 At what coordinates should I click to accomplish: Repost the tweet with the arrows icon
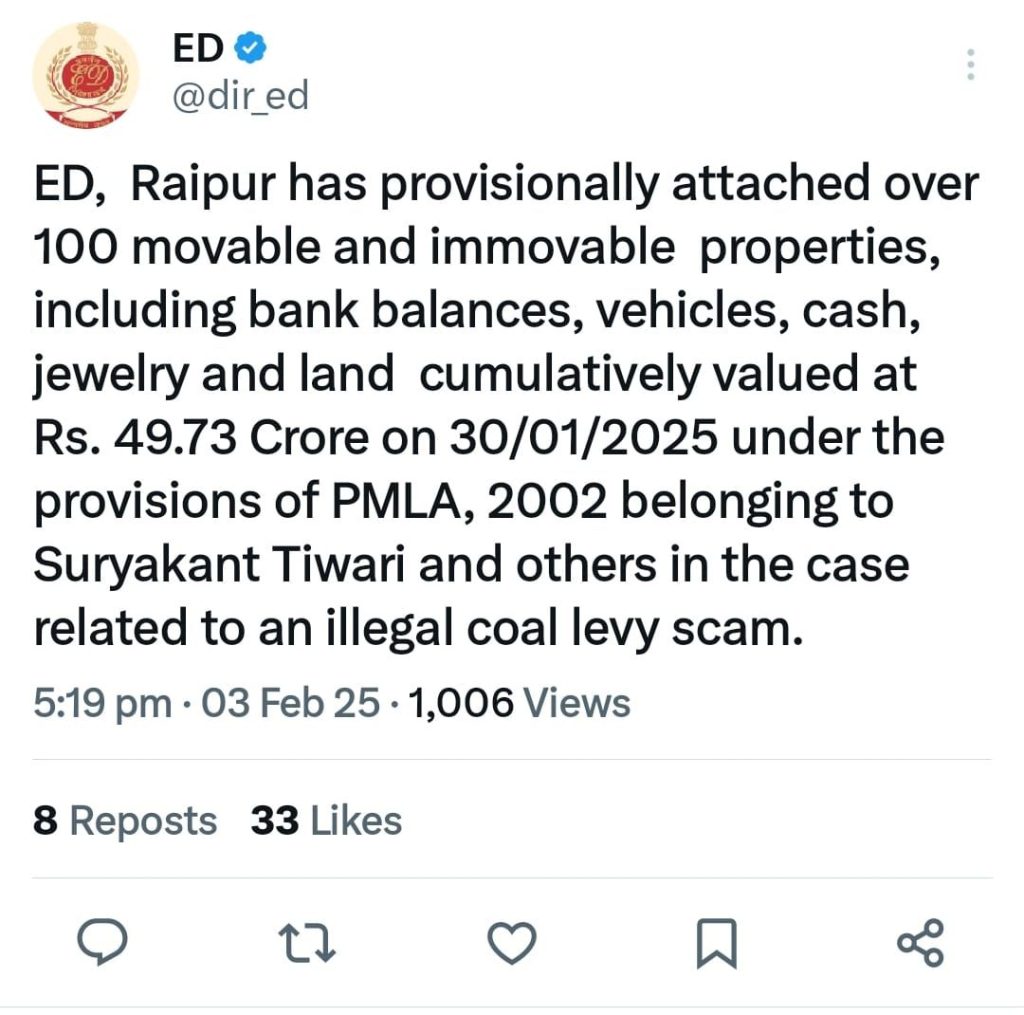(x=307, y=941)
